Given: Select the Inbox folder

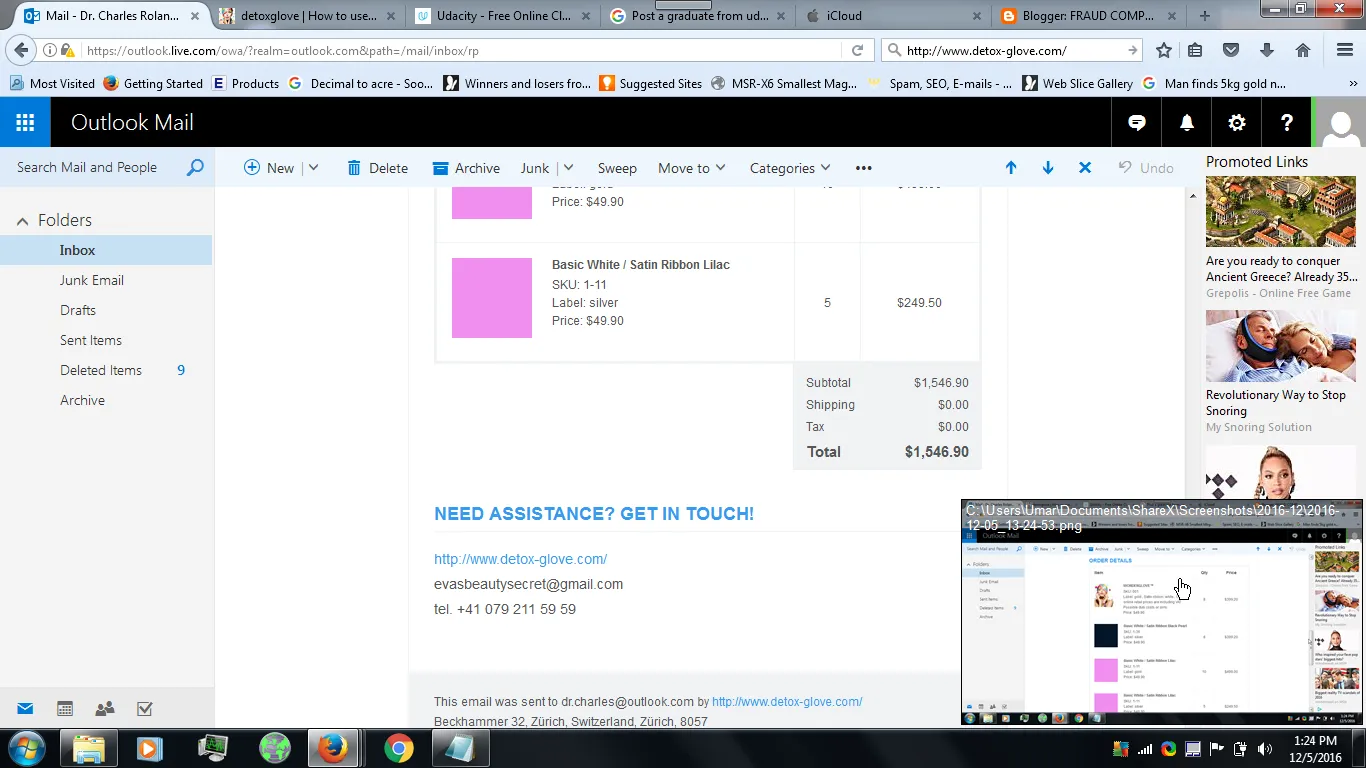Looking at the screenshot, I should tap(106, 250).
